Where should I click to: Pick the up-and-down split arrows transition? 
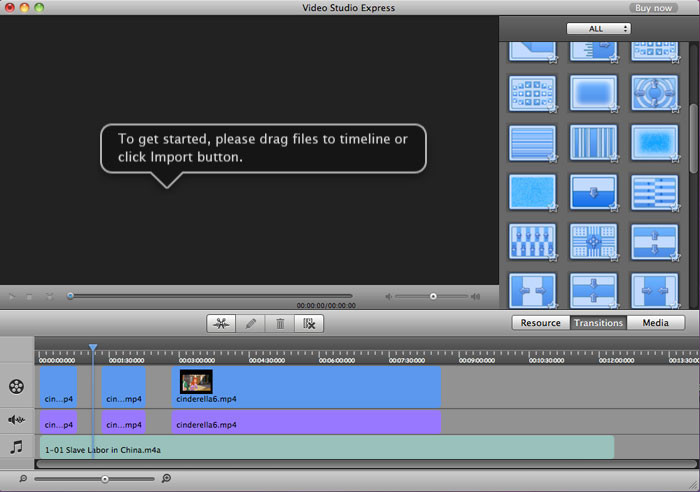pos(654,242)
